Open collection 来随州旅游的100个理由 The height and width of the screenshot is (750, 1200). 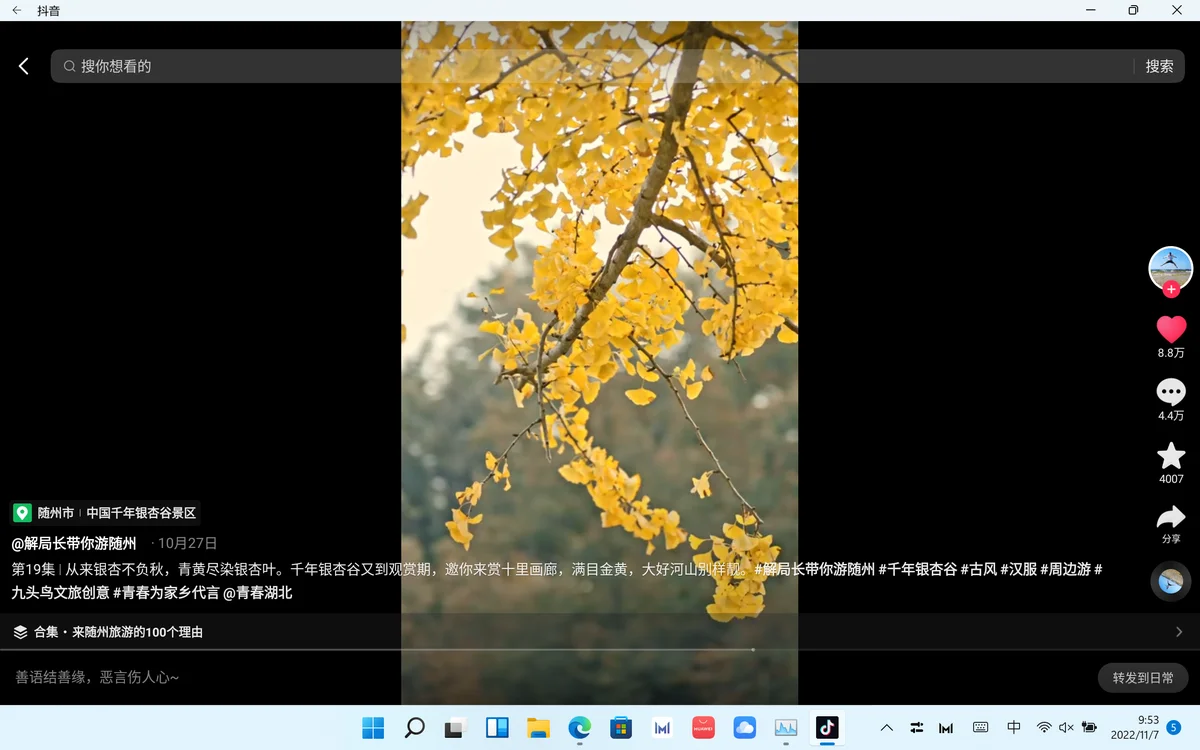138,632
